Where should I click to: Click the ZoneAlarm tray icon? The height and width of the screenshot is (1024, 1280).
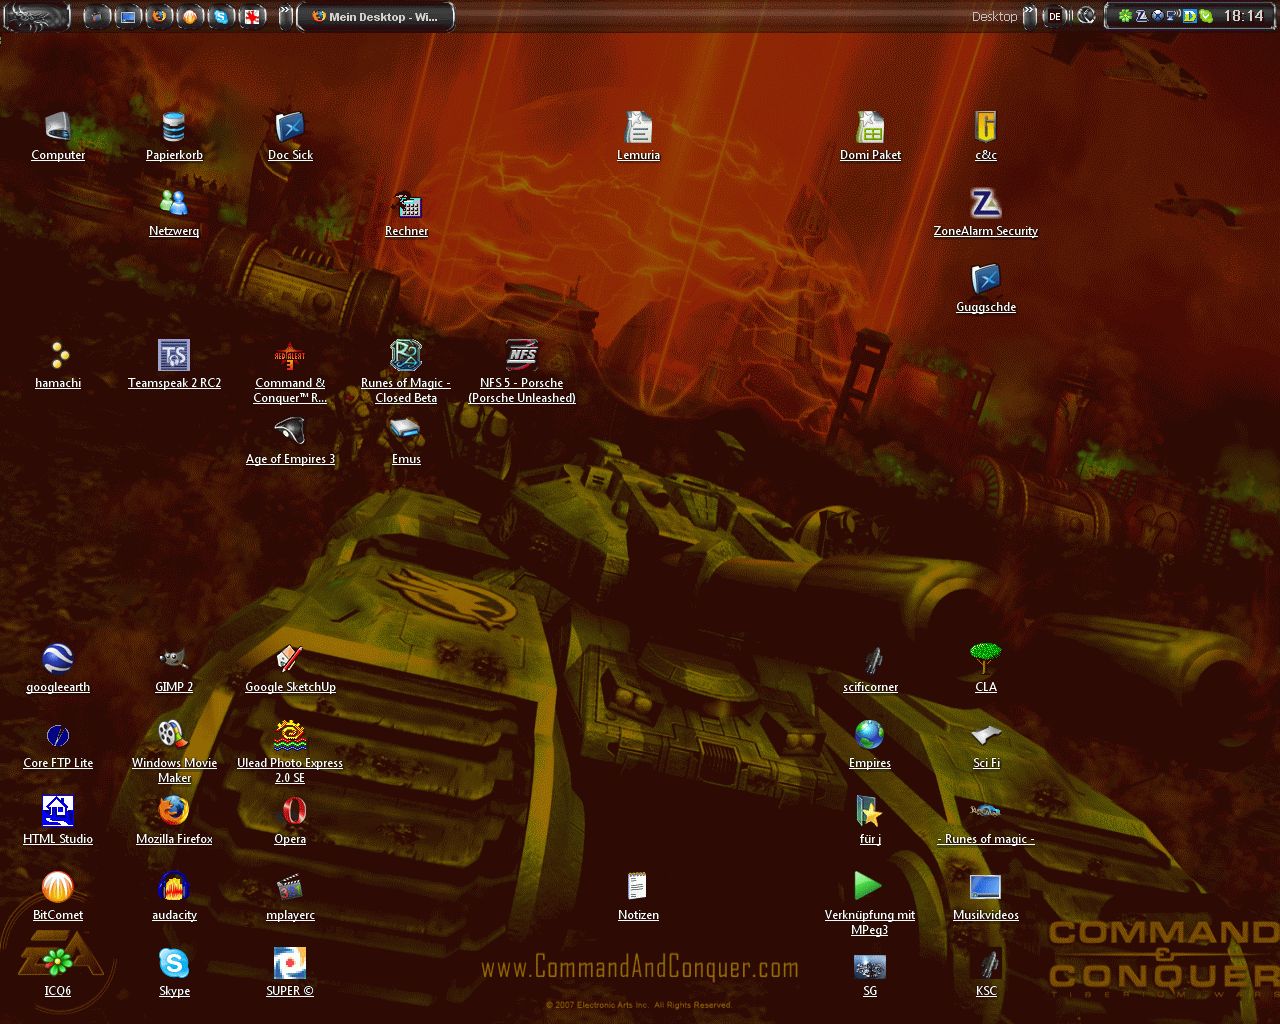pyautogui.click(x=1141, y=16)
